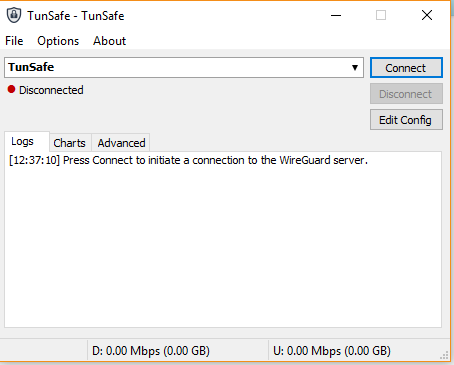This screenshot has width=454, height=365.
Task: Switch to the Charts tab
Action: point(69,143)
